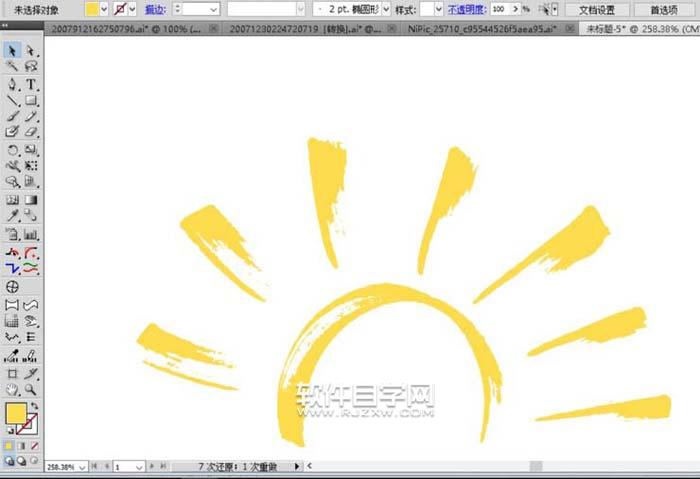Screen dimensions: 700x479
Task: Pick the Blend tool
Action: (31, 216)
